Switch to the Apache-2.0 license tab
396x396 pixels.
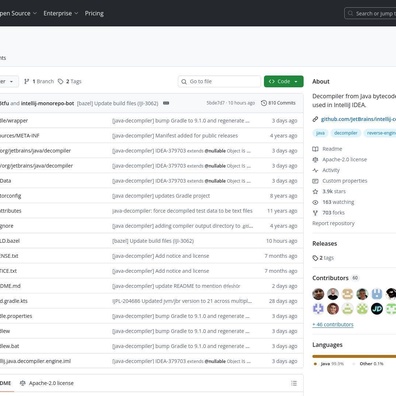click(47, 383)
